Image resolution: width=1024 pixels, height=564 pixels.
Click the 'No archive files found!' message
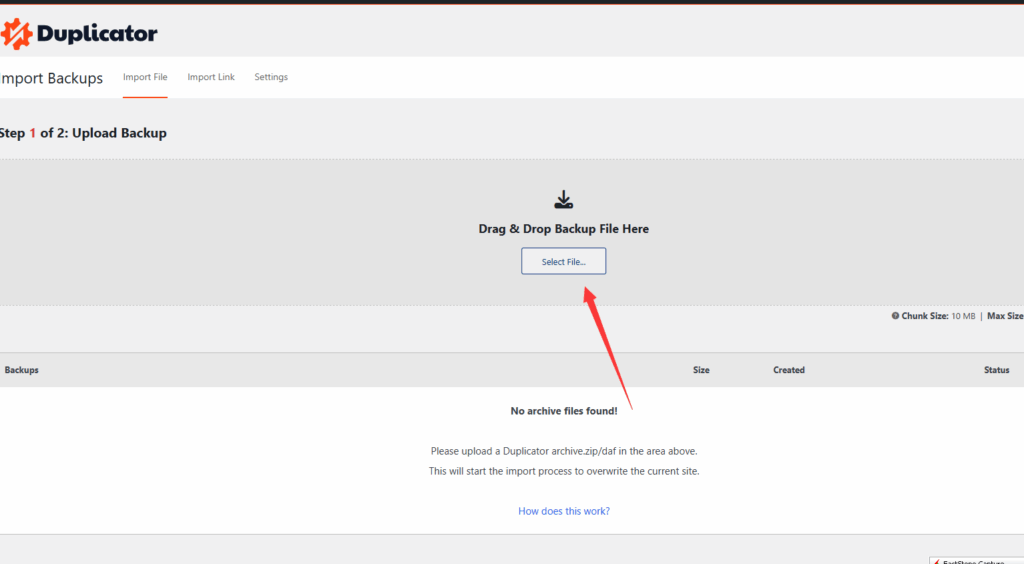click(564, 411)
